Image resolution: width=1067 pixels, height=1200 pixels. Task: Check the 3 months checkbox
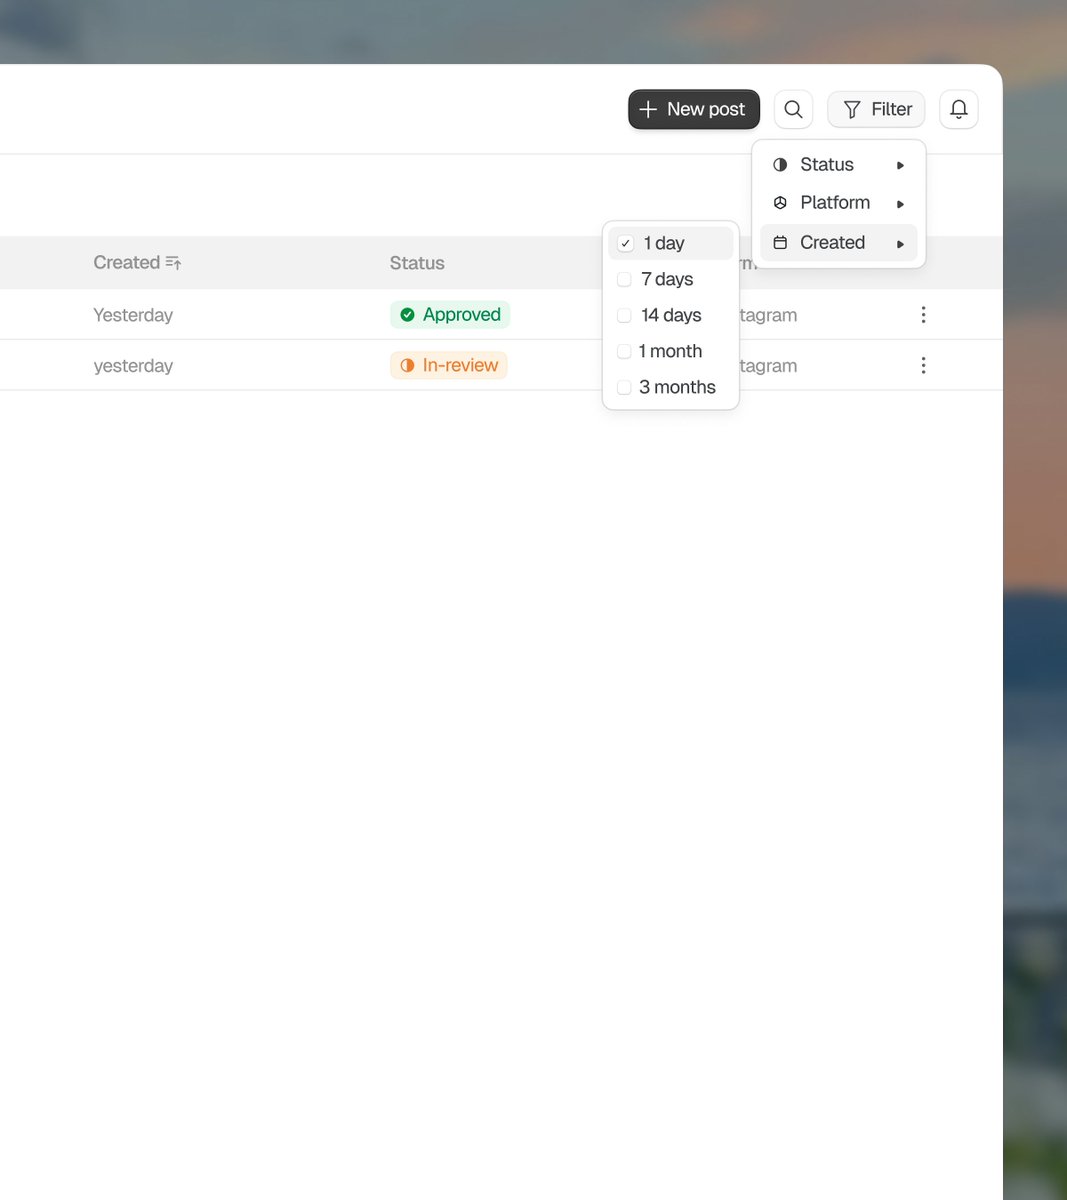tap(624, 387)
